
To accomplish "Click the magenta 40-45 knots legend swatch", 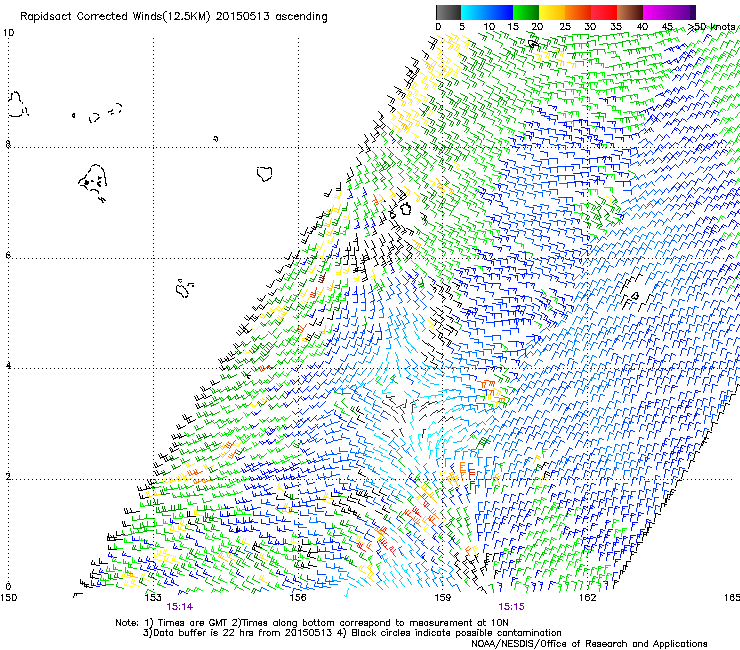I will (x=656, y=12).
